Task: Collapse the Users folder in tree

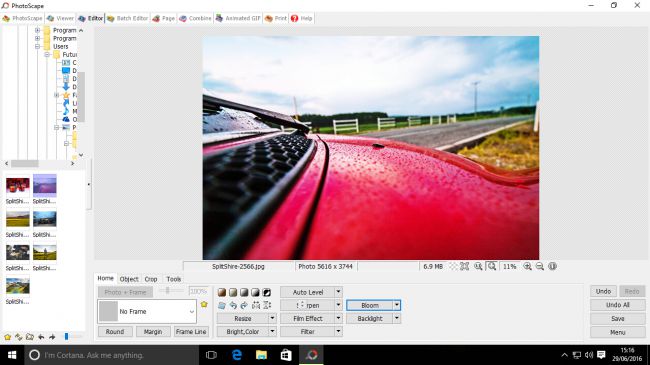Action: point(37,46)
